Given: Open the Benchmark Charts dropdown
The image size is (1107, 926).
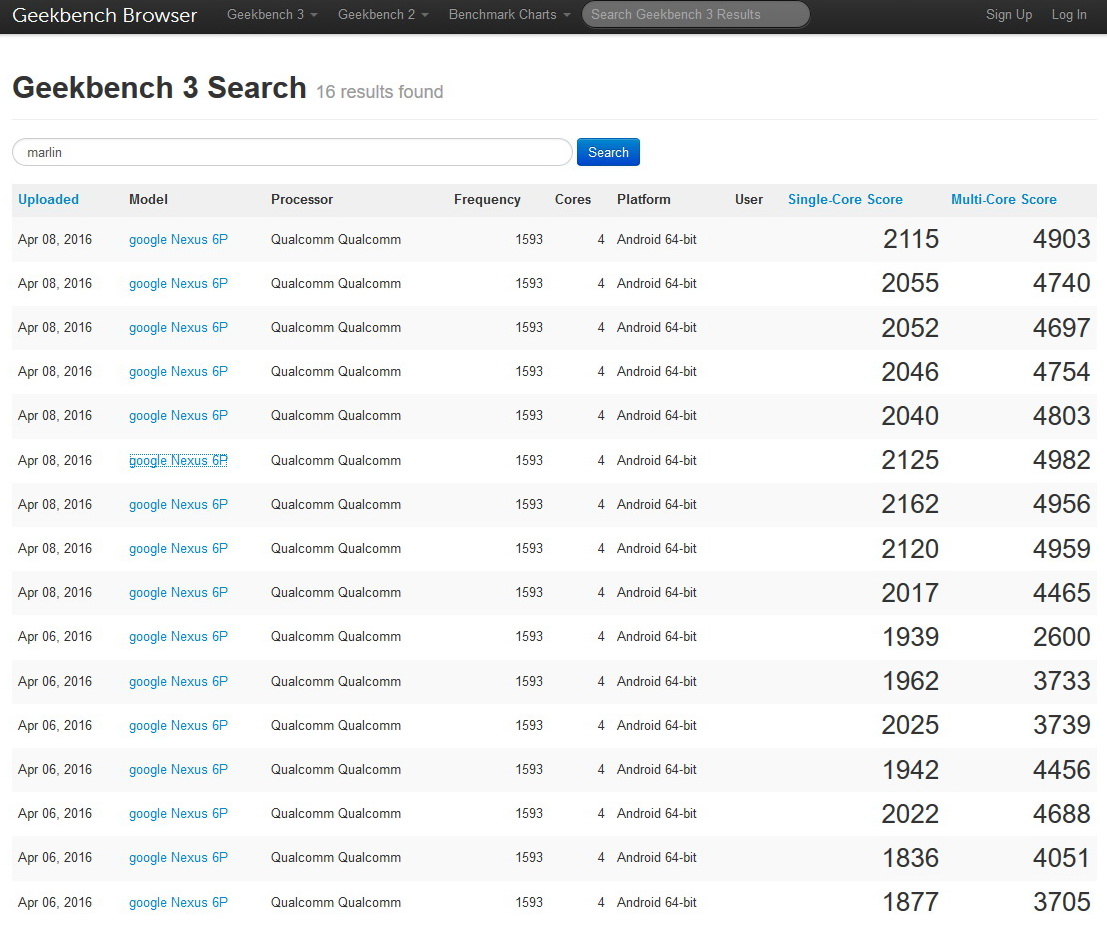Looking at the screenshot, I should [x=509, y=15].
